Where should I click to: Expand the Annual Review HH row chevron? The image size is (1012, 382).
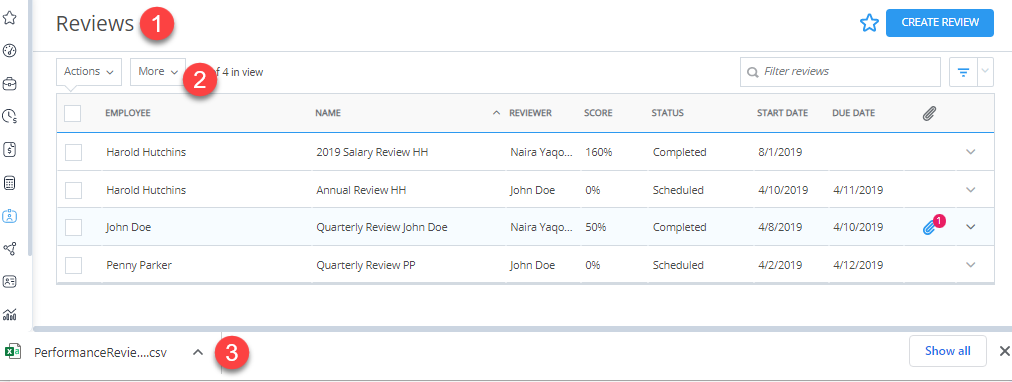(970, 190)
